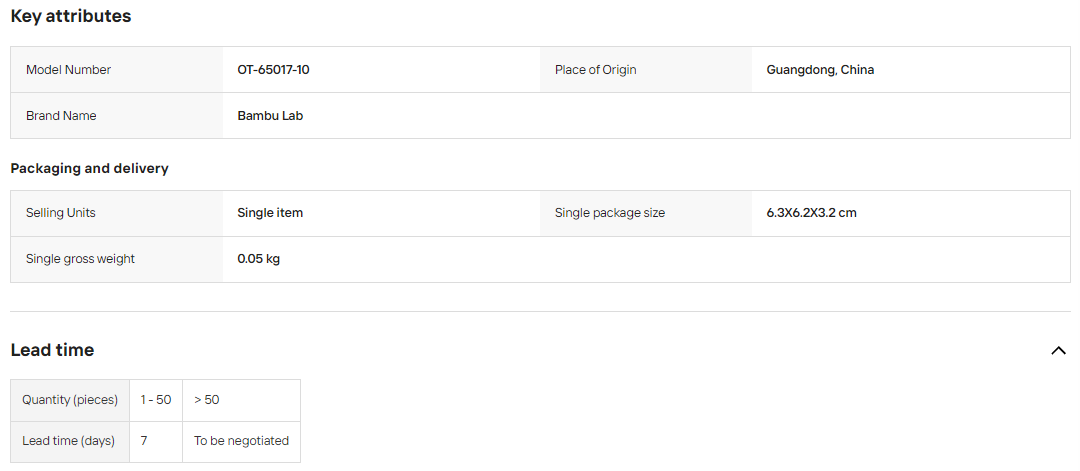Click the Single package size label
This screenshot has width=1080, height=471.
point(610,213)
